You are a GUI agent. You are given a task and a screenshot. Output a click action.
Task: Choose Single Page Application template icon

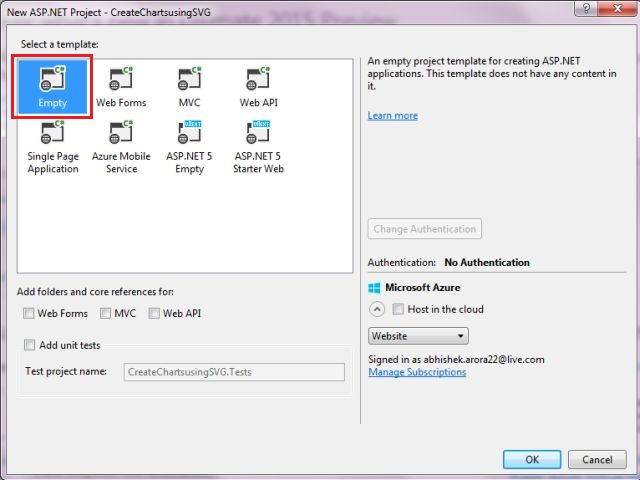(x=52, y=132)
